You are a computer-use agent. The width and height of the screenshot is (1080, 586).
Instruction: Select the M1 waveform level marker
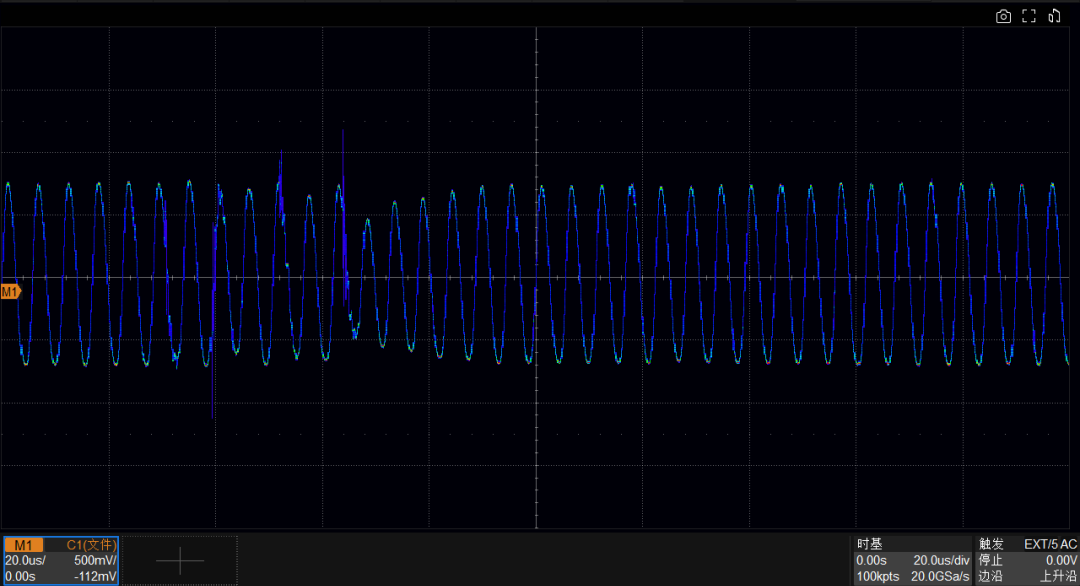(x=10, y=292)
